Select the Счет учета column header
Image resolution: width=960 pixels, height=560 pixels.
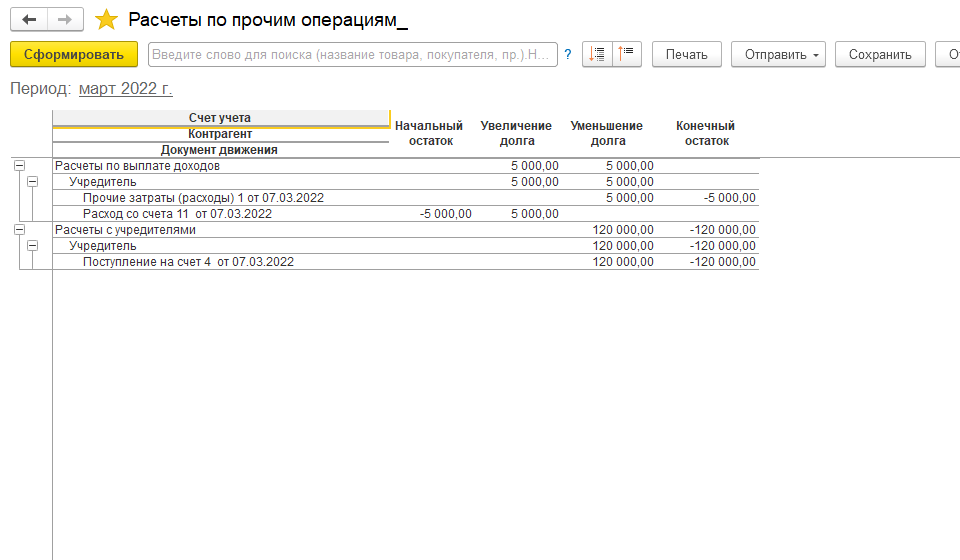[x=220, y=118]
